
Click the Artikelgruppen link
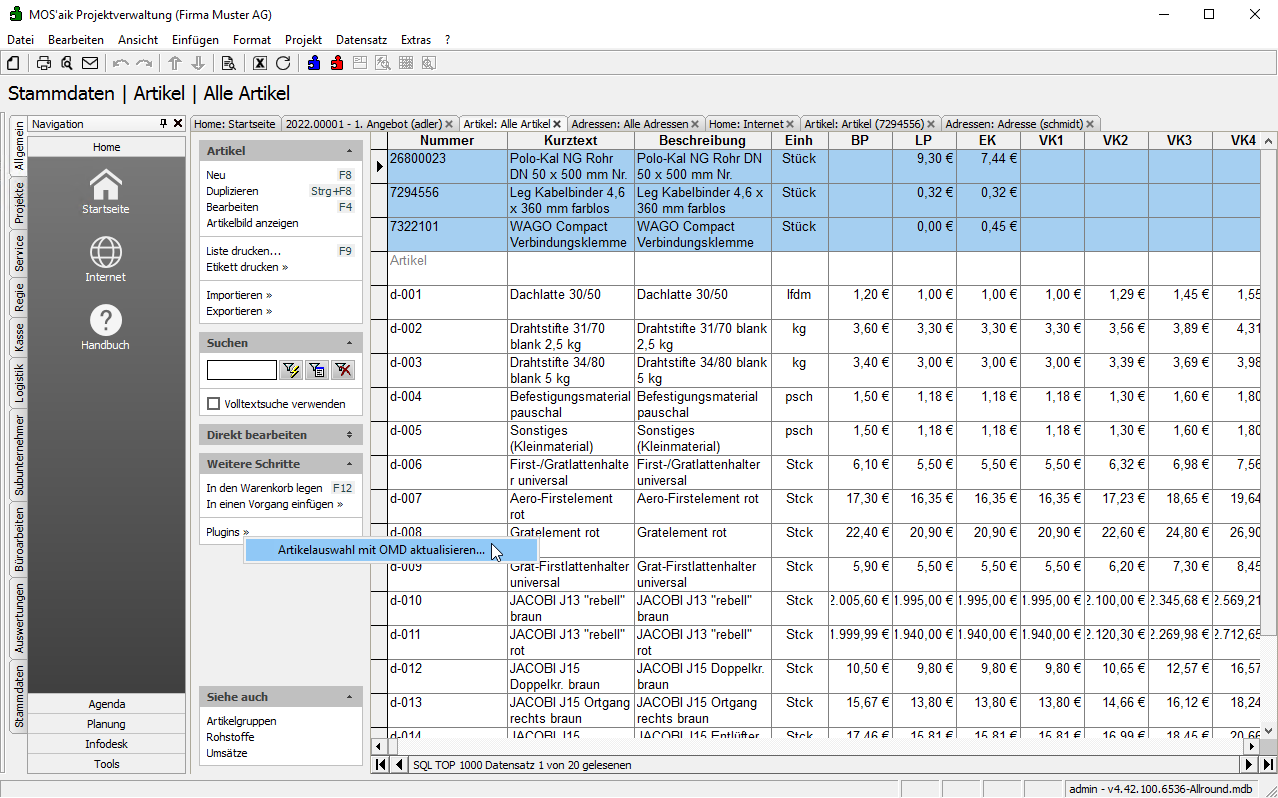pyautogui.click(x=241, y=721)
